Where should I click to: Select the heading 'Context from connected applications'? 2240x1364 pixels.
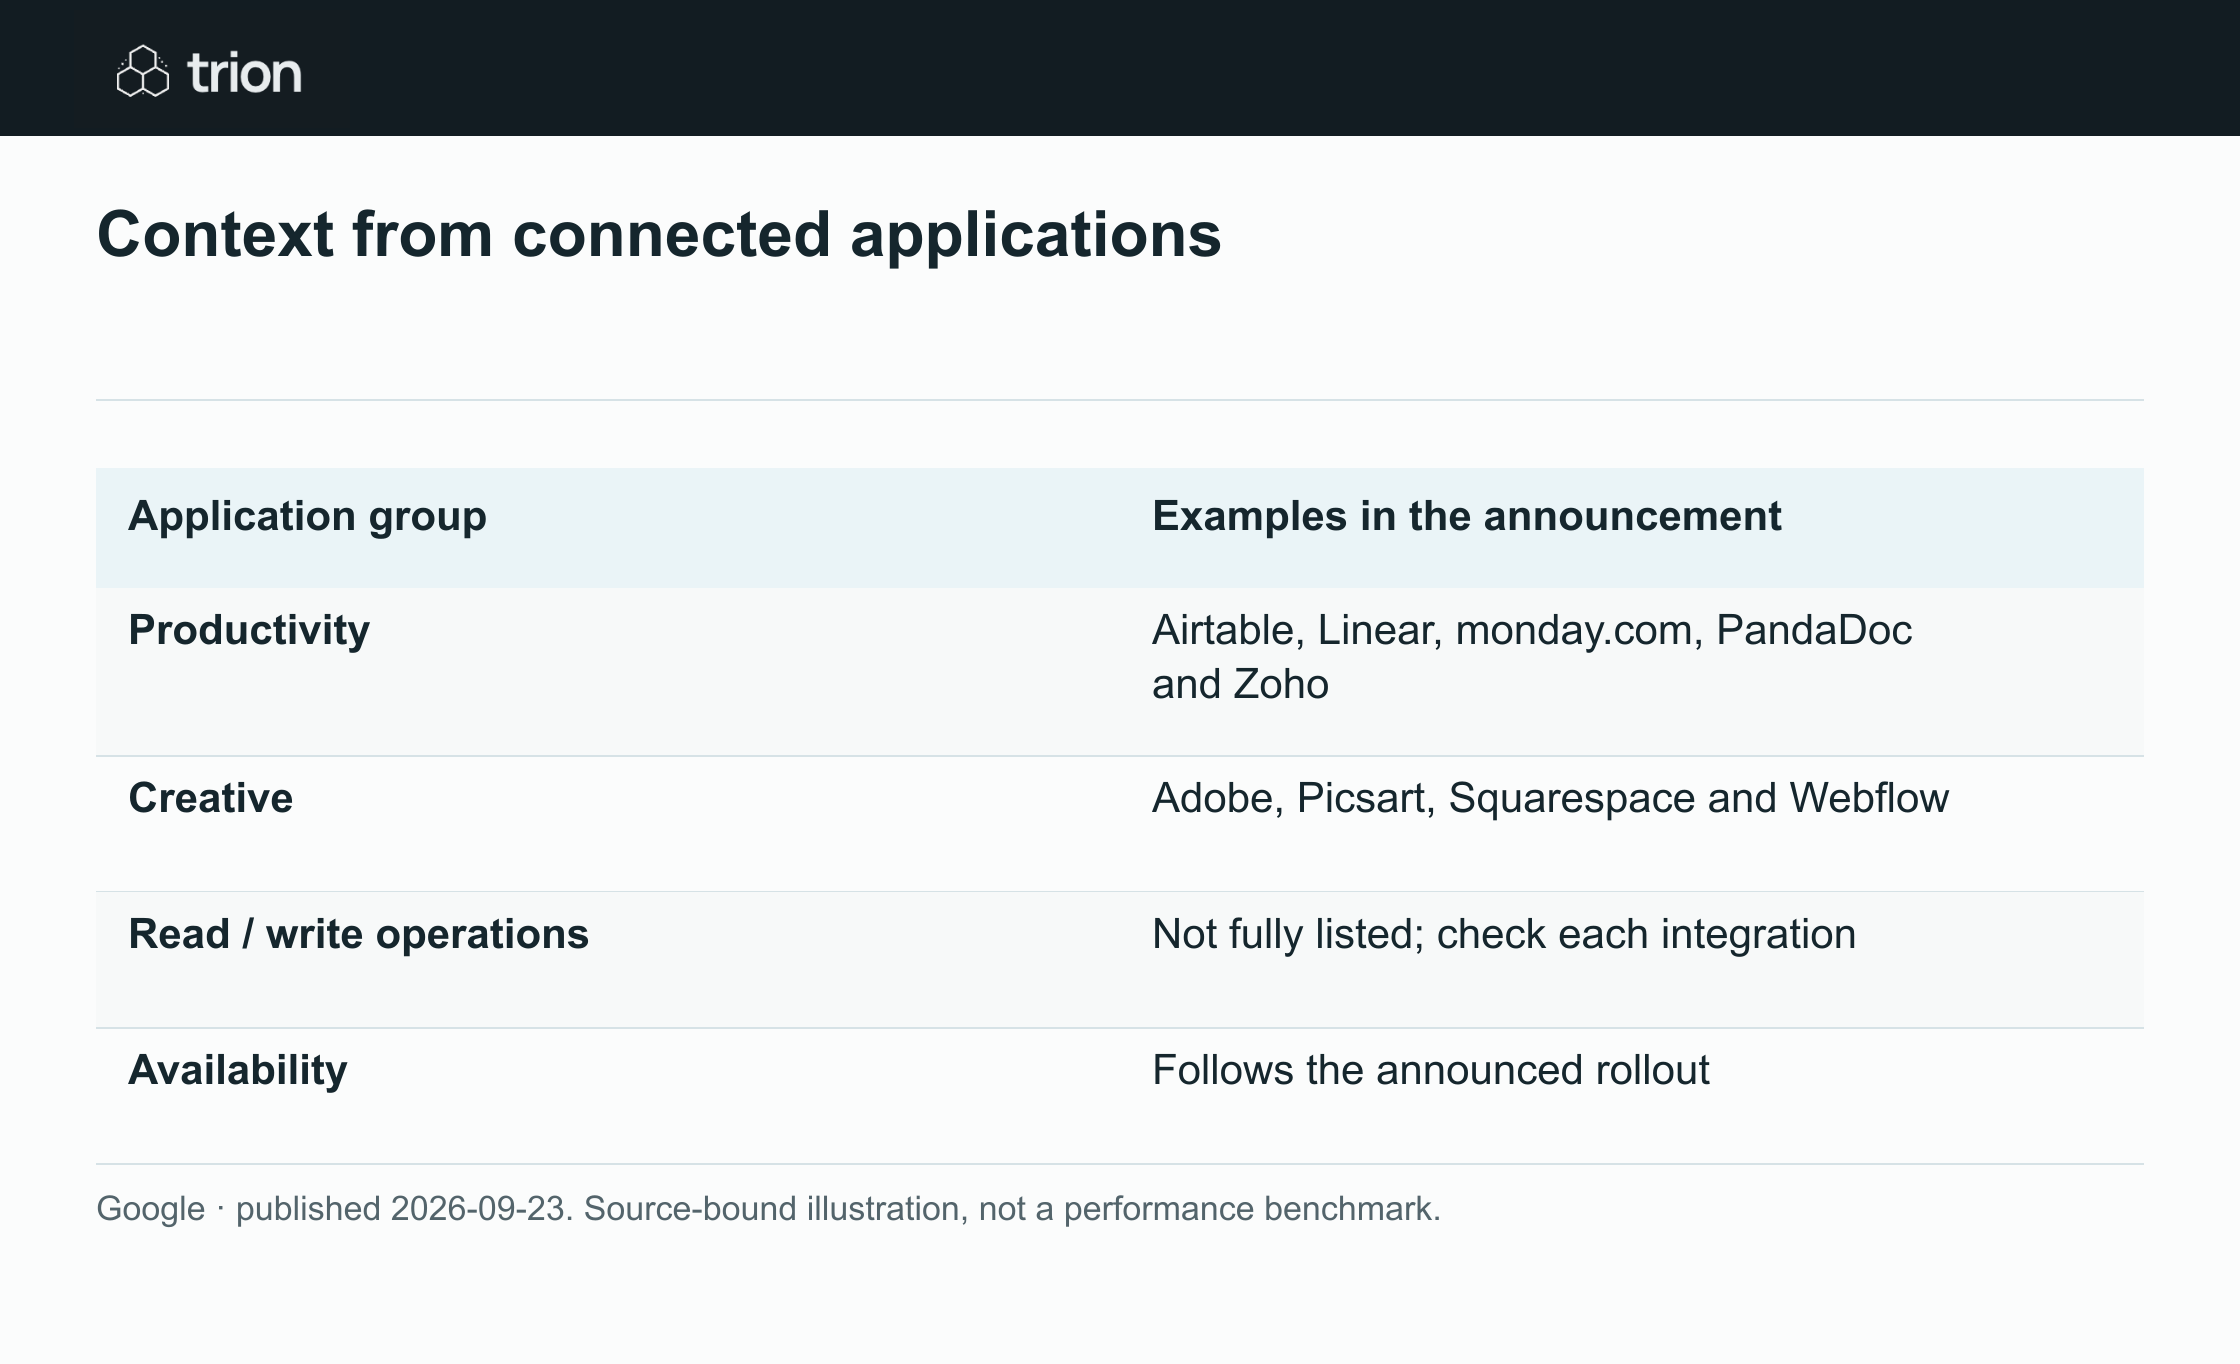point(659,235)
